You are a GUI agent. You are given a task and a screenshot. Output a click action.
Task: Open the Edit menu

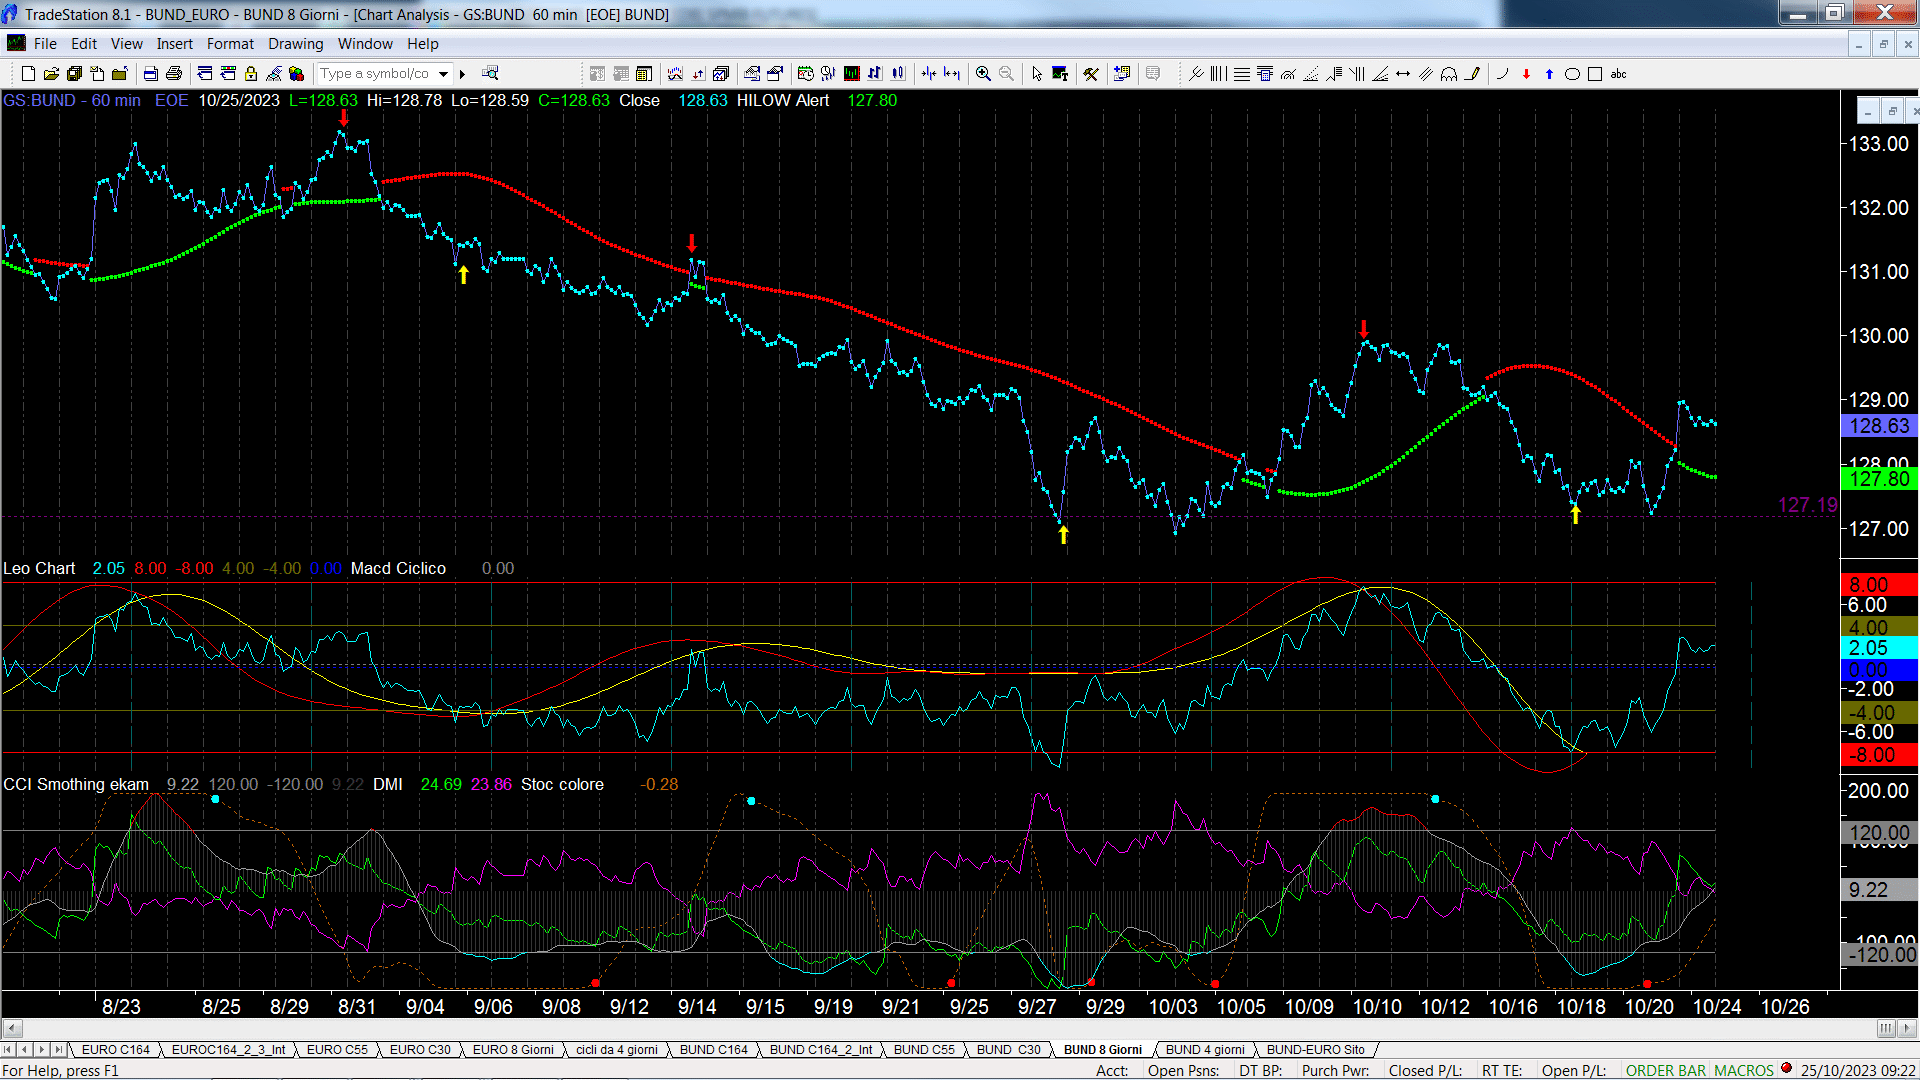84,44
